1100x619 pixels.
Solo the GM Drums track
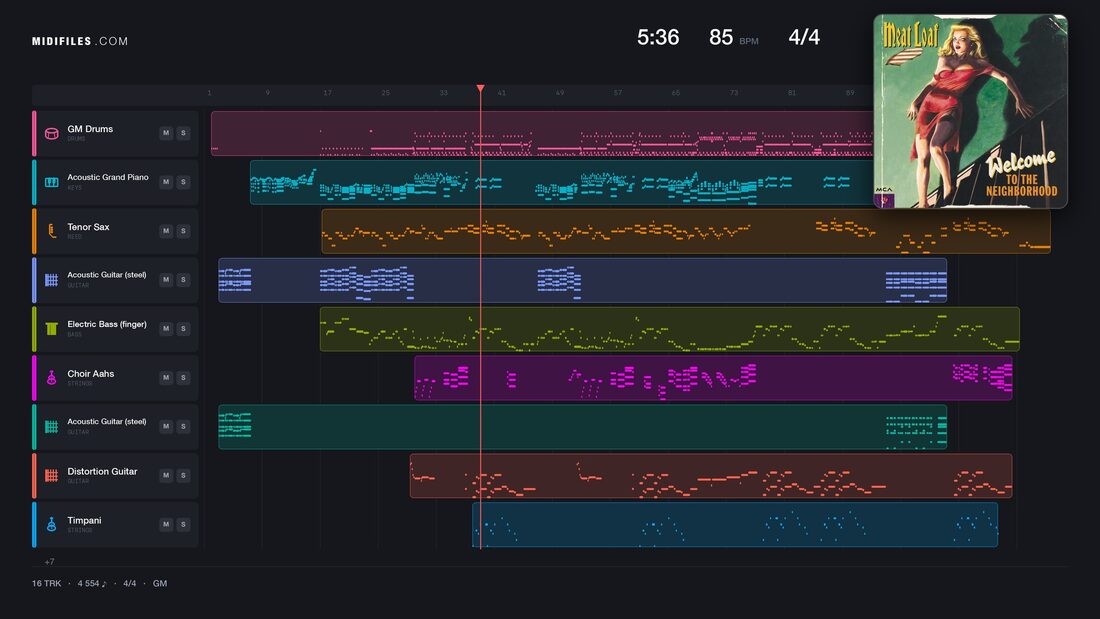click(183, 133)
